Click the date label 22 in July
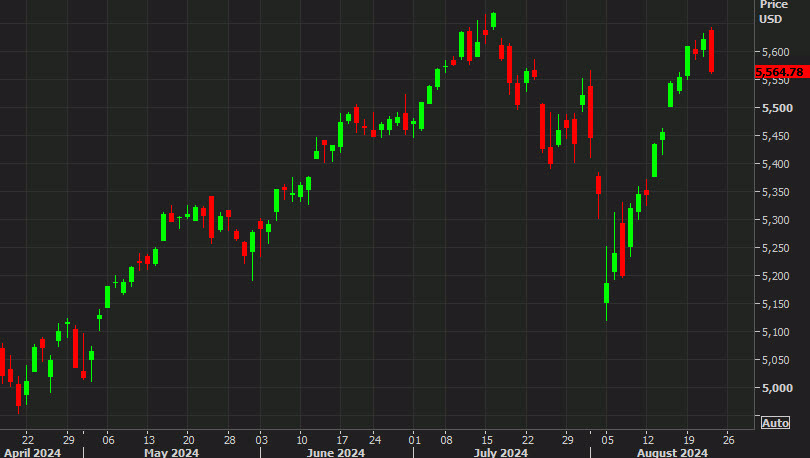This screenshot has width=810, height=458. (527, 440)
